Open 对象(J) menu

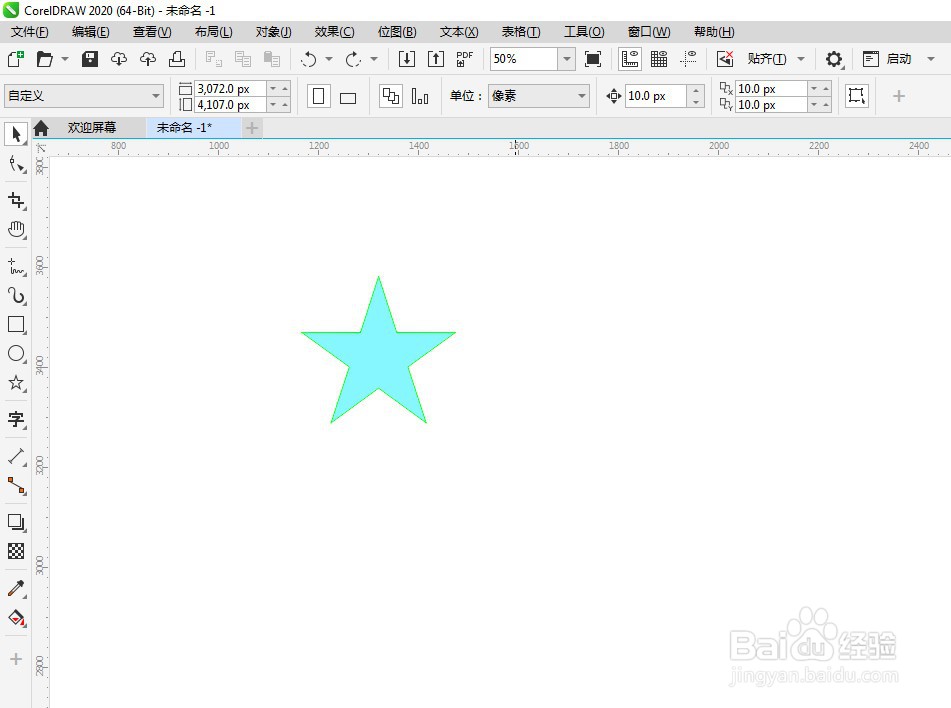coord(274,32)
